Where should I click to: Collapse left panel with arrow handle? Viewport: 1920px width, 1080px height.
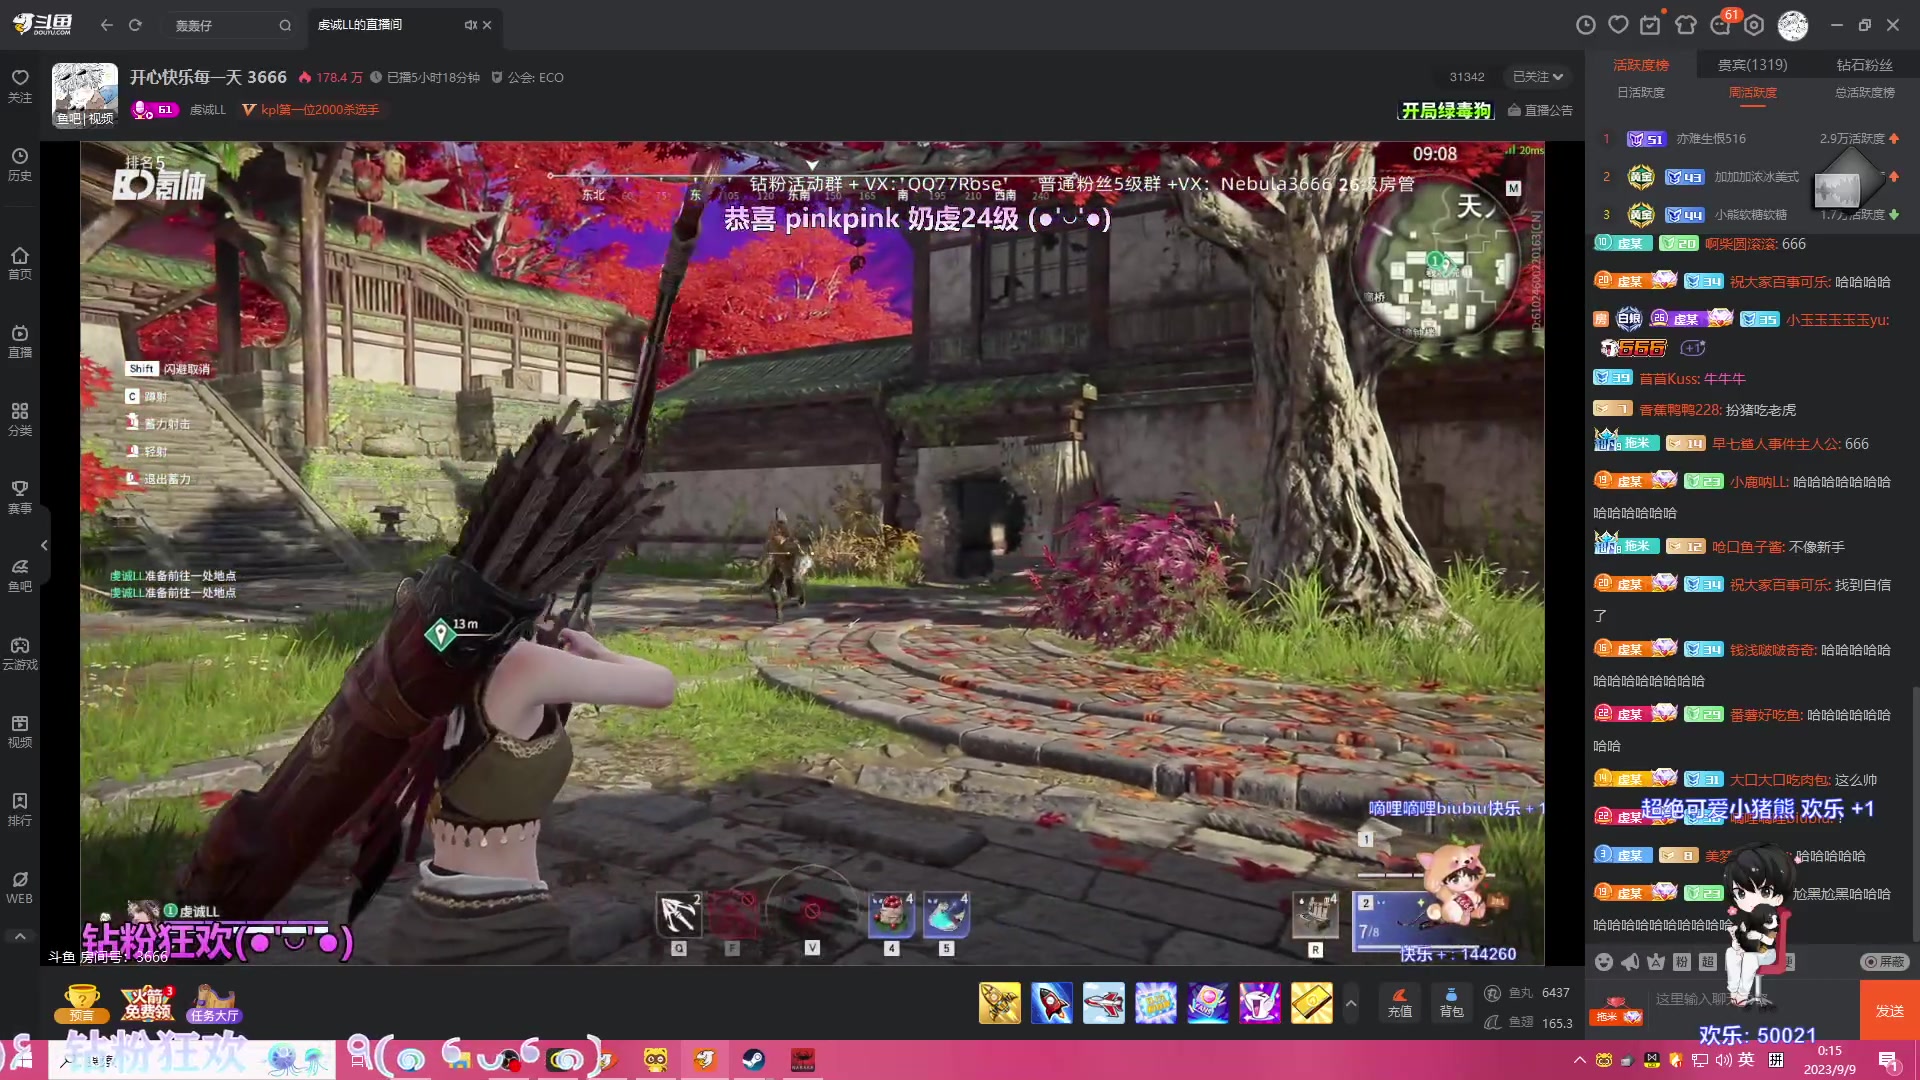click(44, 545)
